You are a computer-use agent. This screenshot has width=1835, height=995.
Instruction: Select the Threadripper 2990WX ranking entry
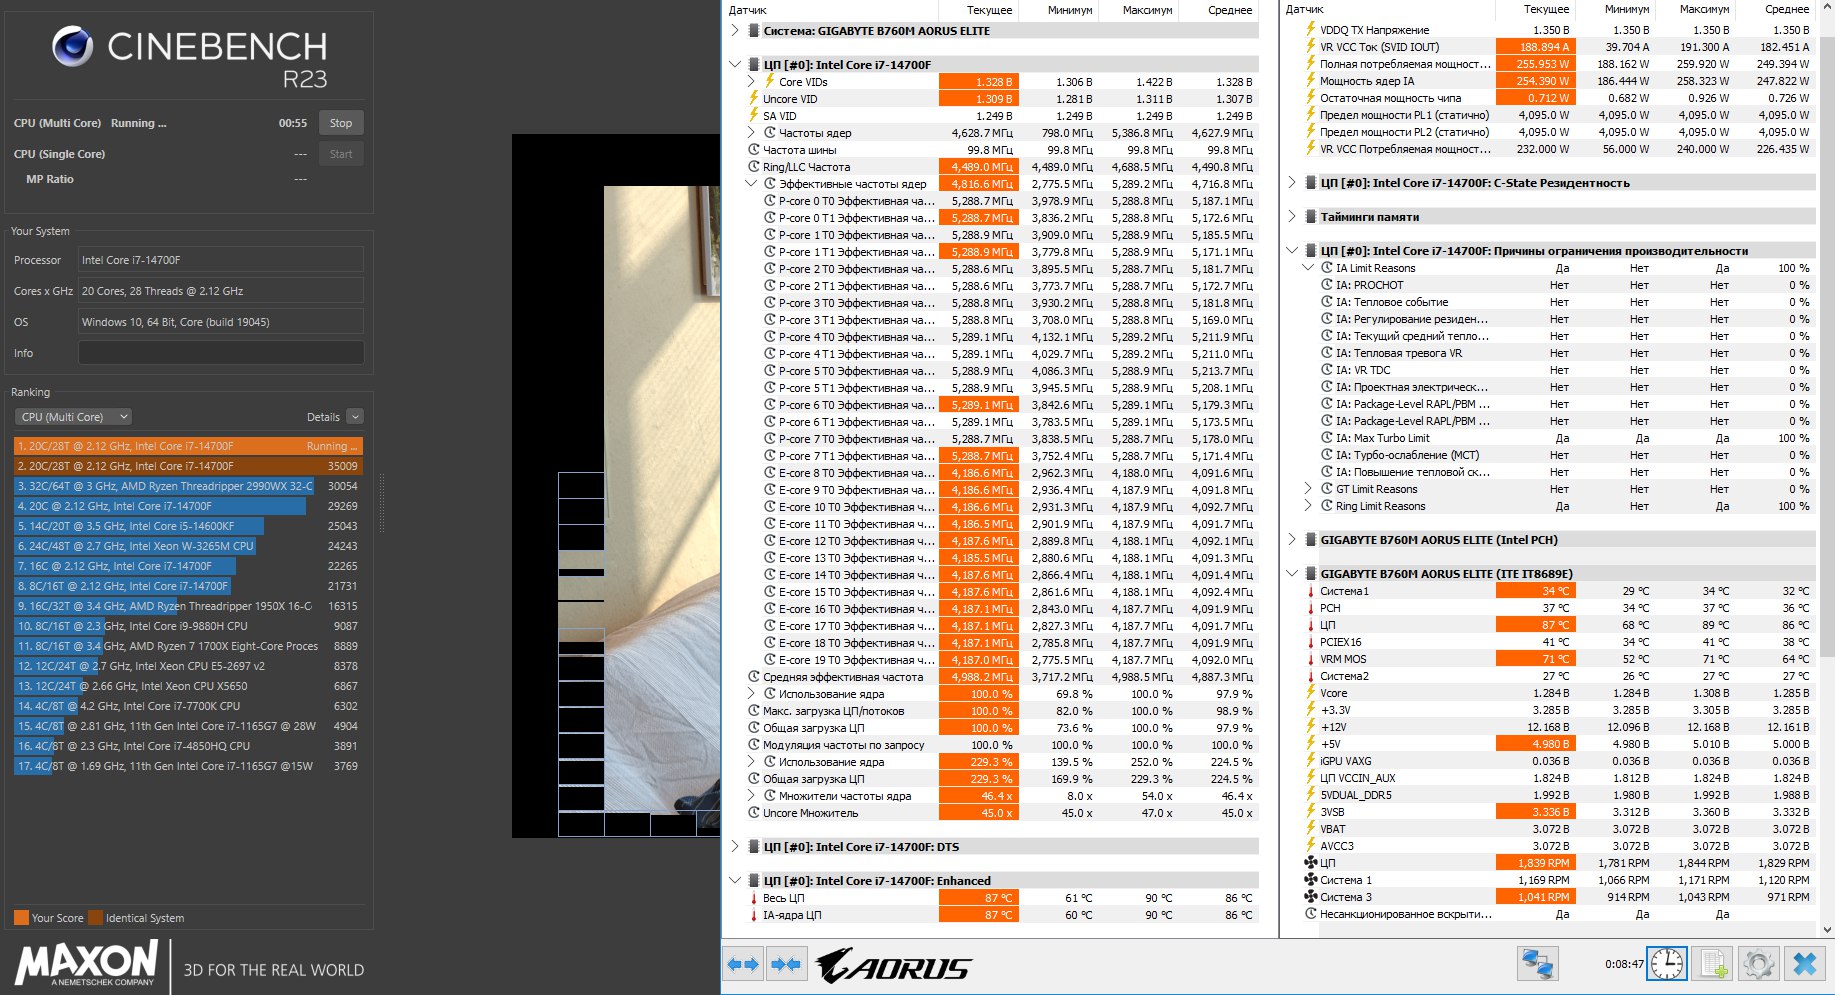click(188, 486)
